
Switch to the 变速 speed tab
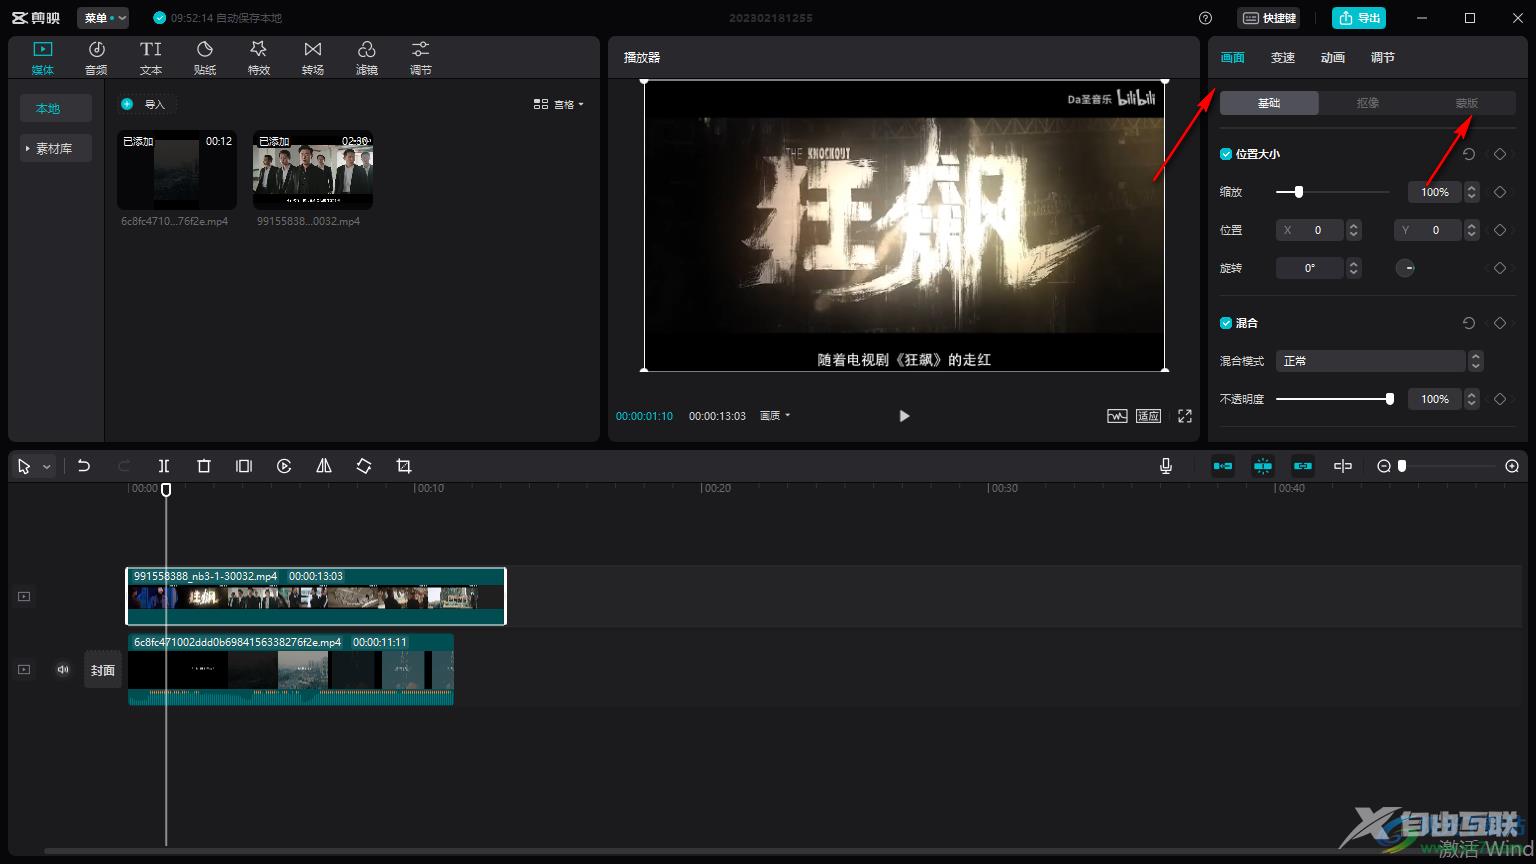tap(1283, 58)
